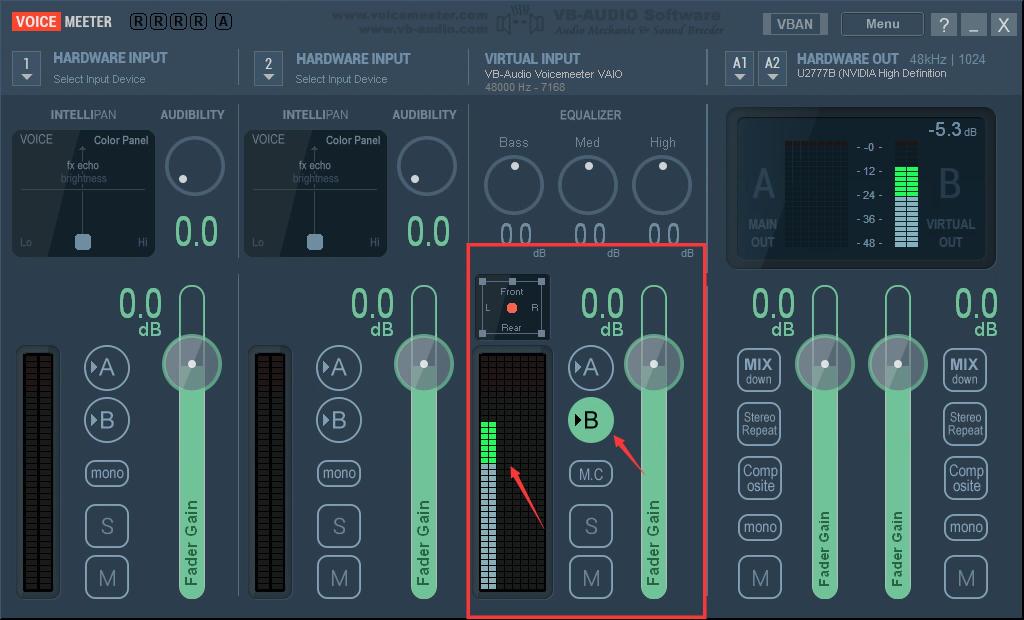1024x620 pixels.
Task: Click the 48kHz | 1024 sample rate text
Action: point(948,59)
